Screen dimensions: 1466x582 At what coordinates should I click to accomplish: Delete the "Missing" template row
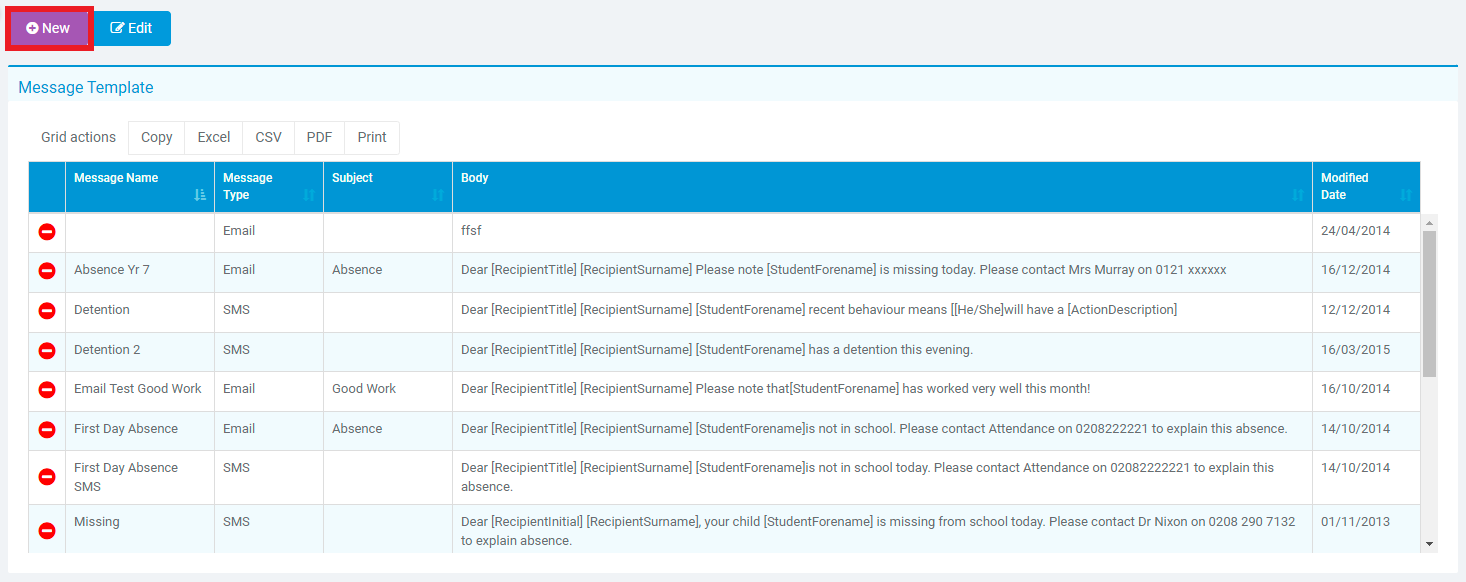pos(46,530)
